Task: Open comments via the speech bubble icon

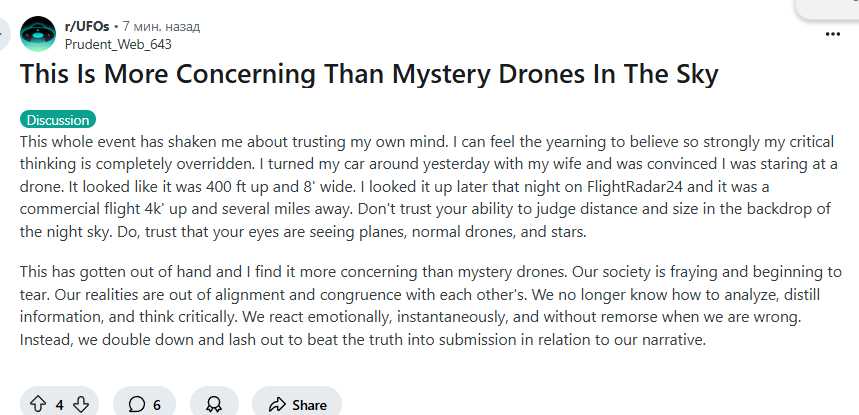Action: point(136,405)
